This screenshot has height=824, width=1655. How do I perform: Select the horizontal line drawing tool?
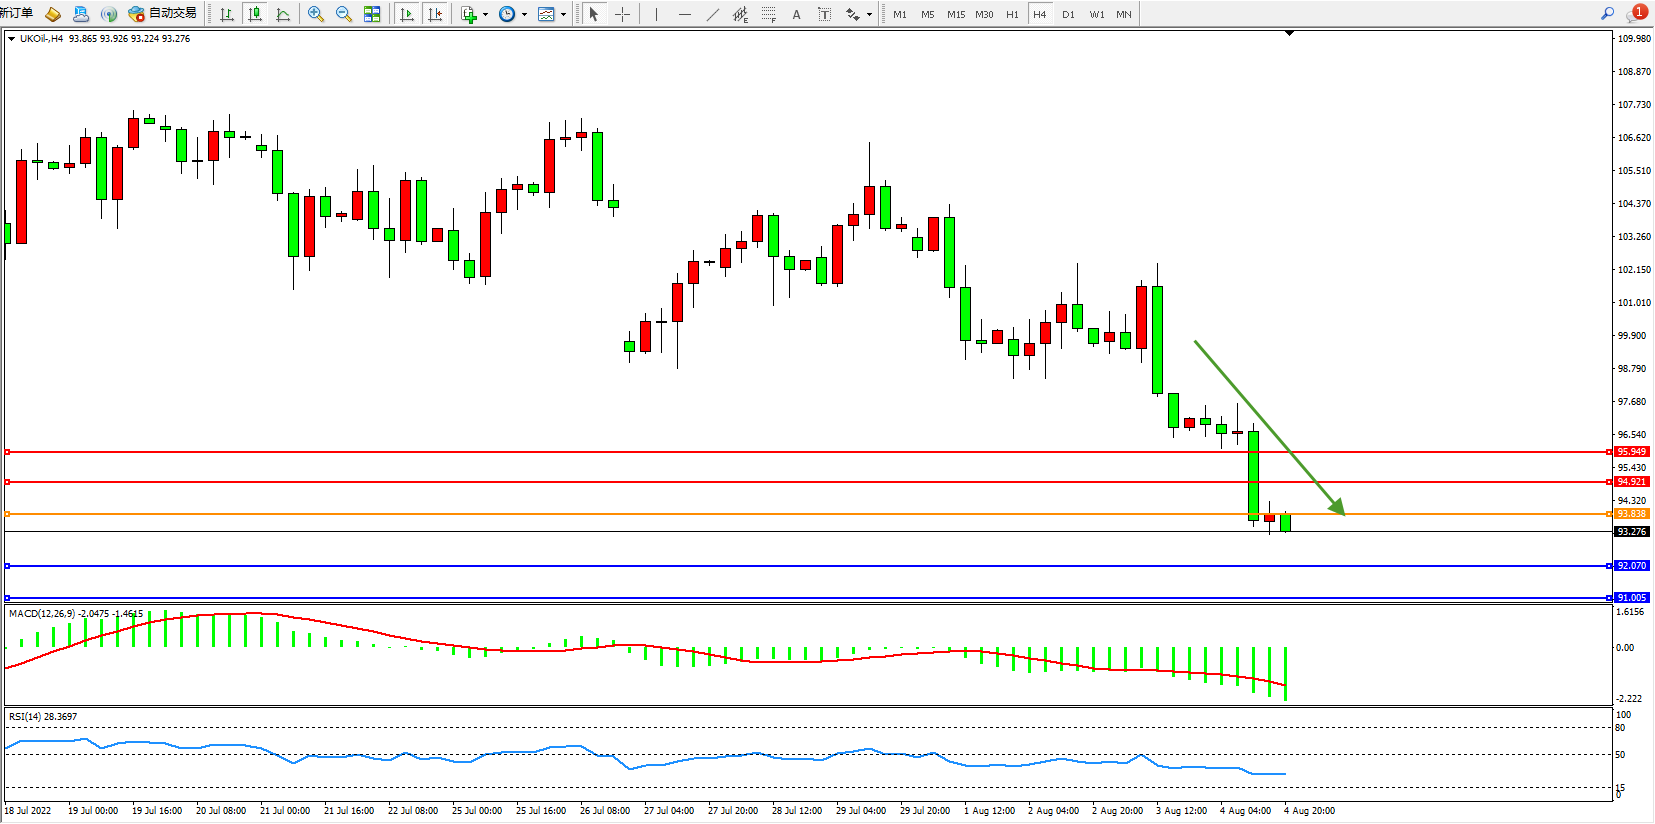684,14
